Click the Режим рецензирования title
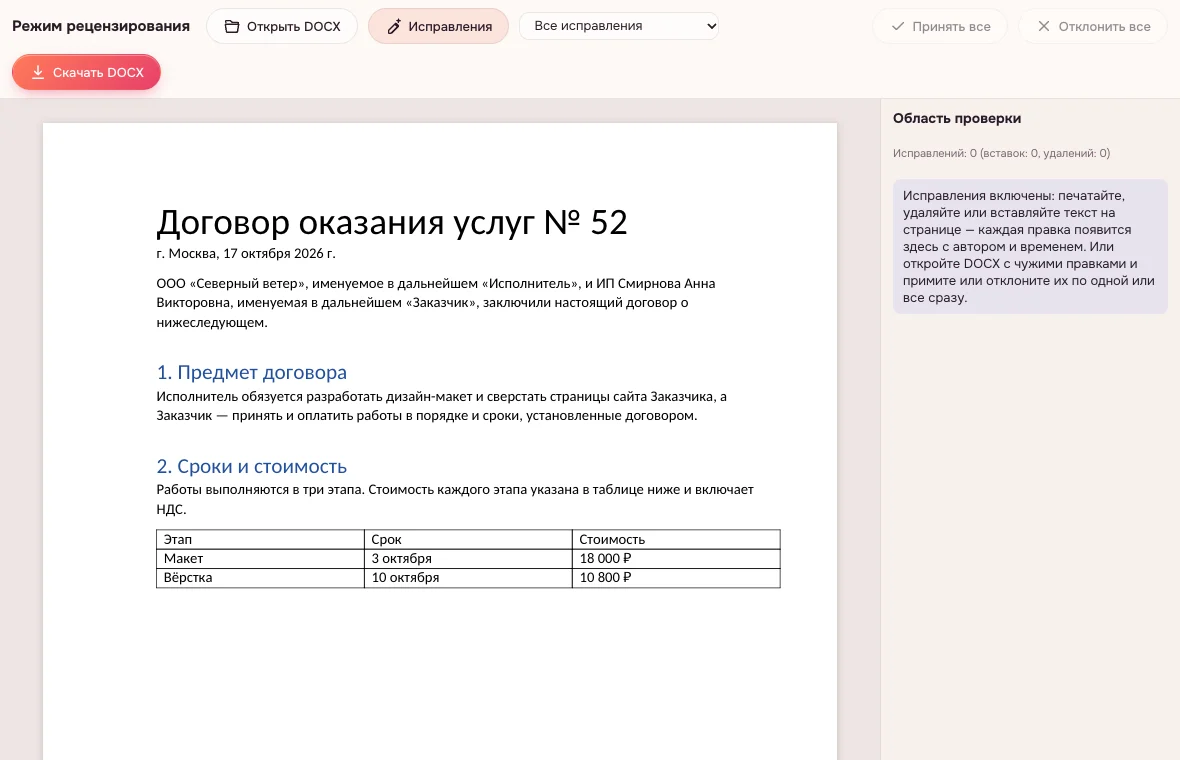Image resolution: width=1180 pixels, height=760 pixels. click(x=101, y=26)
